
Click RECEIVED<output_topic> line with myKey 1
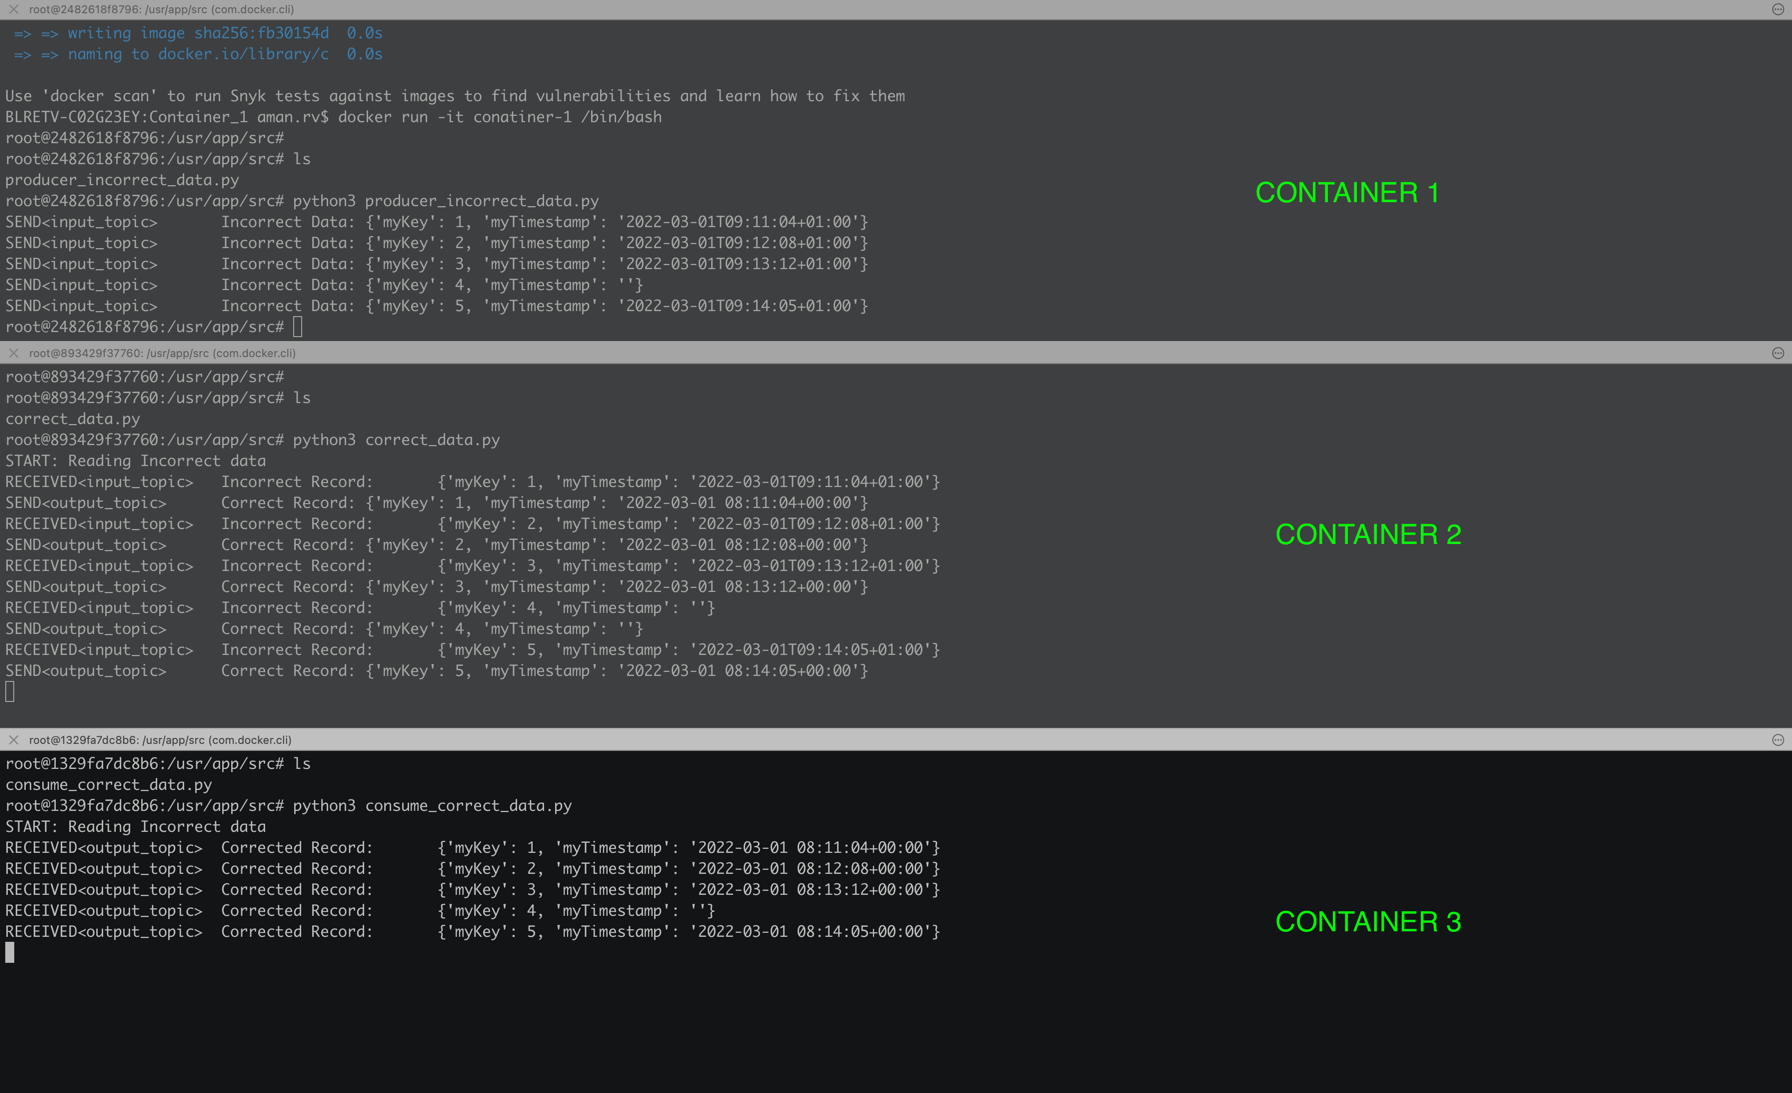coord(473,848)
